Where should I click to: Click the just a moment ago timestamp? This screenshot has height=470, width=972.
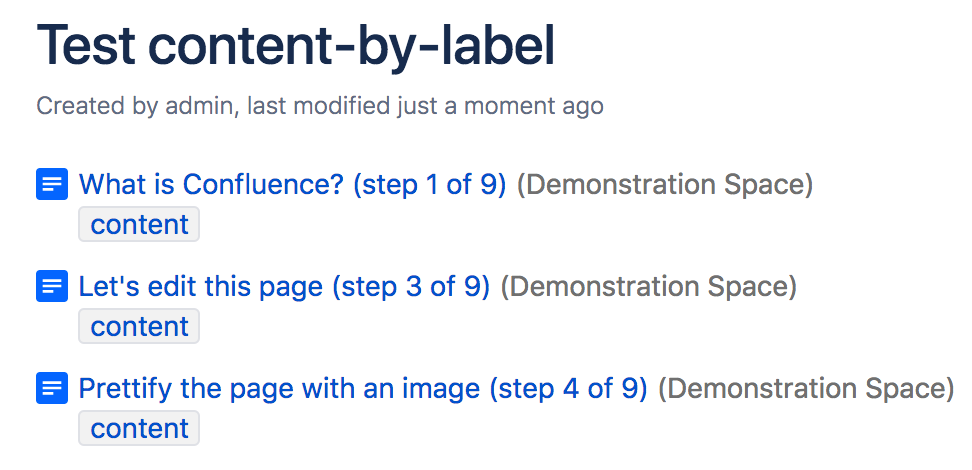(x=500, y=105)
